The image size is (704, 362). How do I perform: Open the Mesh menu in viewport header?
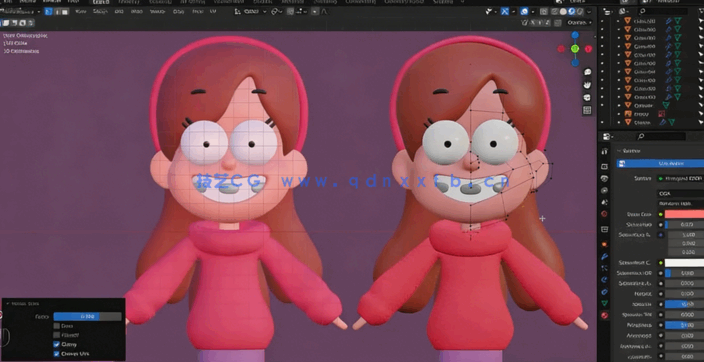[x=136, y=11]
